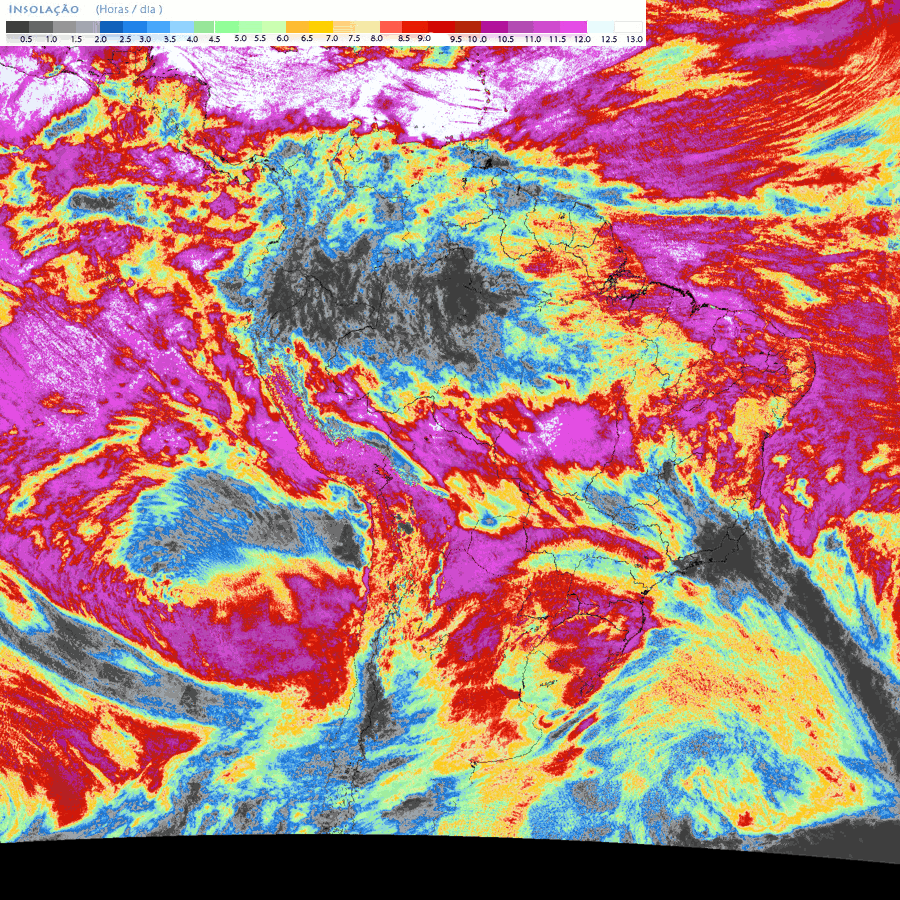The width and height of the screenshot is (900, 900).
Task: Click the '4.0' scale label
Action: click(192, 39)
